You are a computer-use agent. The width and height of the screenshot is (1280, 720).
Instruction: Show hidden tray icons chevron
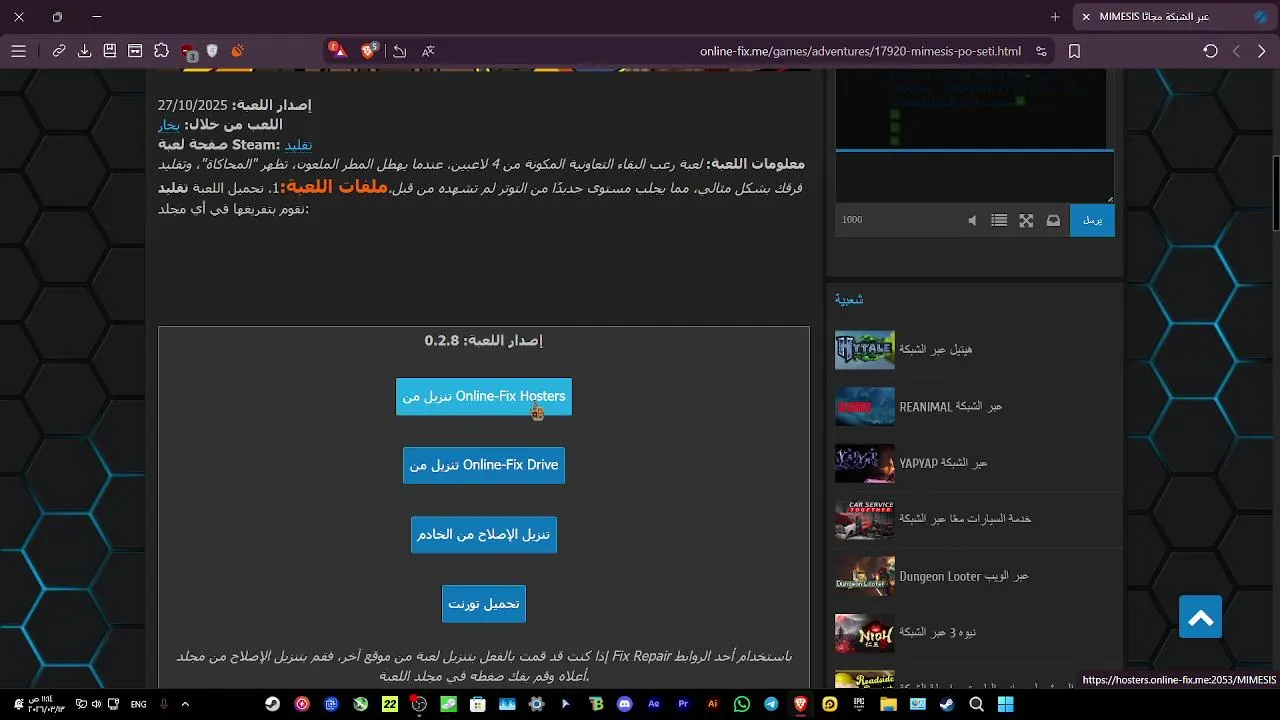click(185, 704)
